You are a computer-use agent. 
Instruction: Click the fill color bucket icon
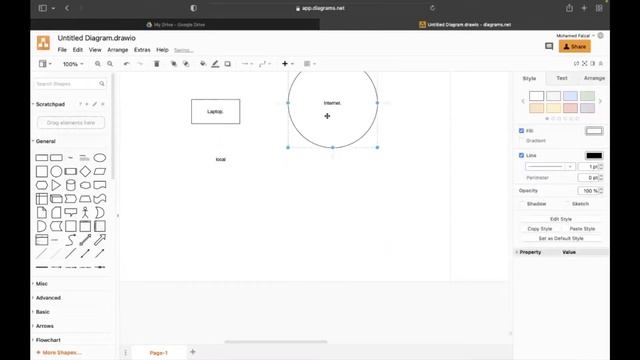[203, 64]
